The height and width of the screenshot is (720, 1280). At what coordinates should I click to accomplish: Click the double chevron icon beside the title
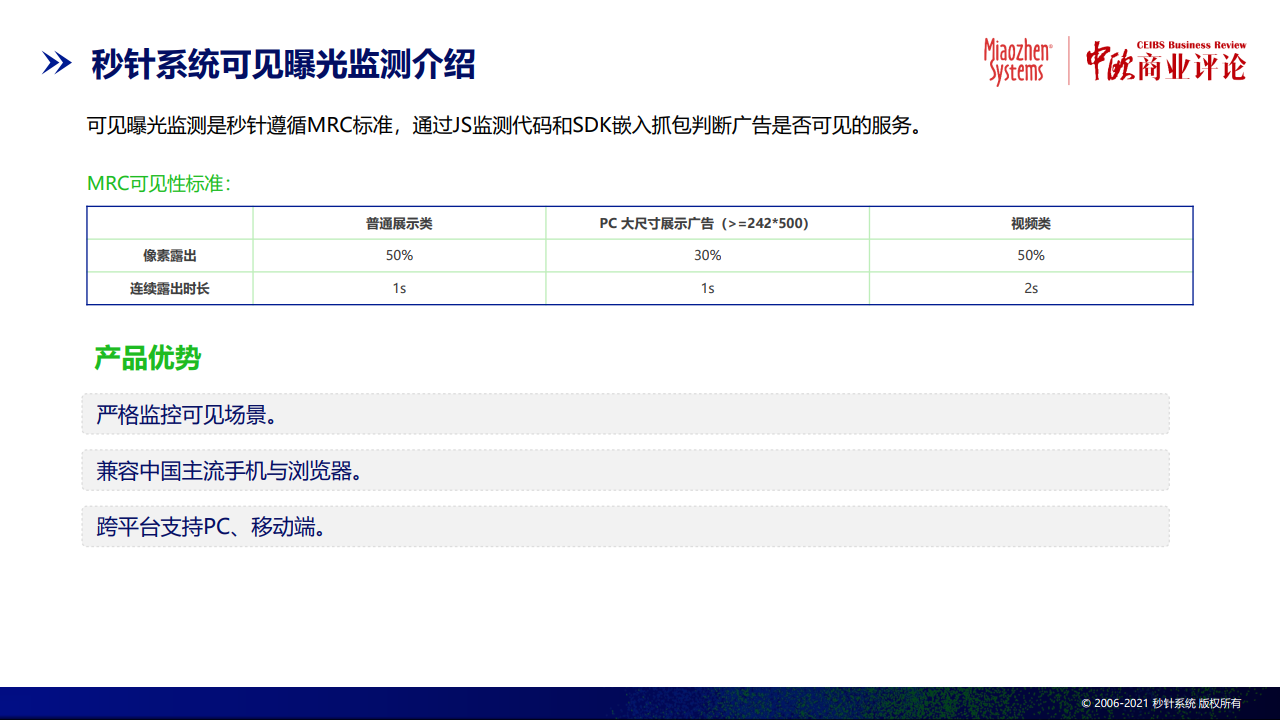click(56, 64)
